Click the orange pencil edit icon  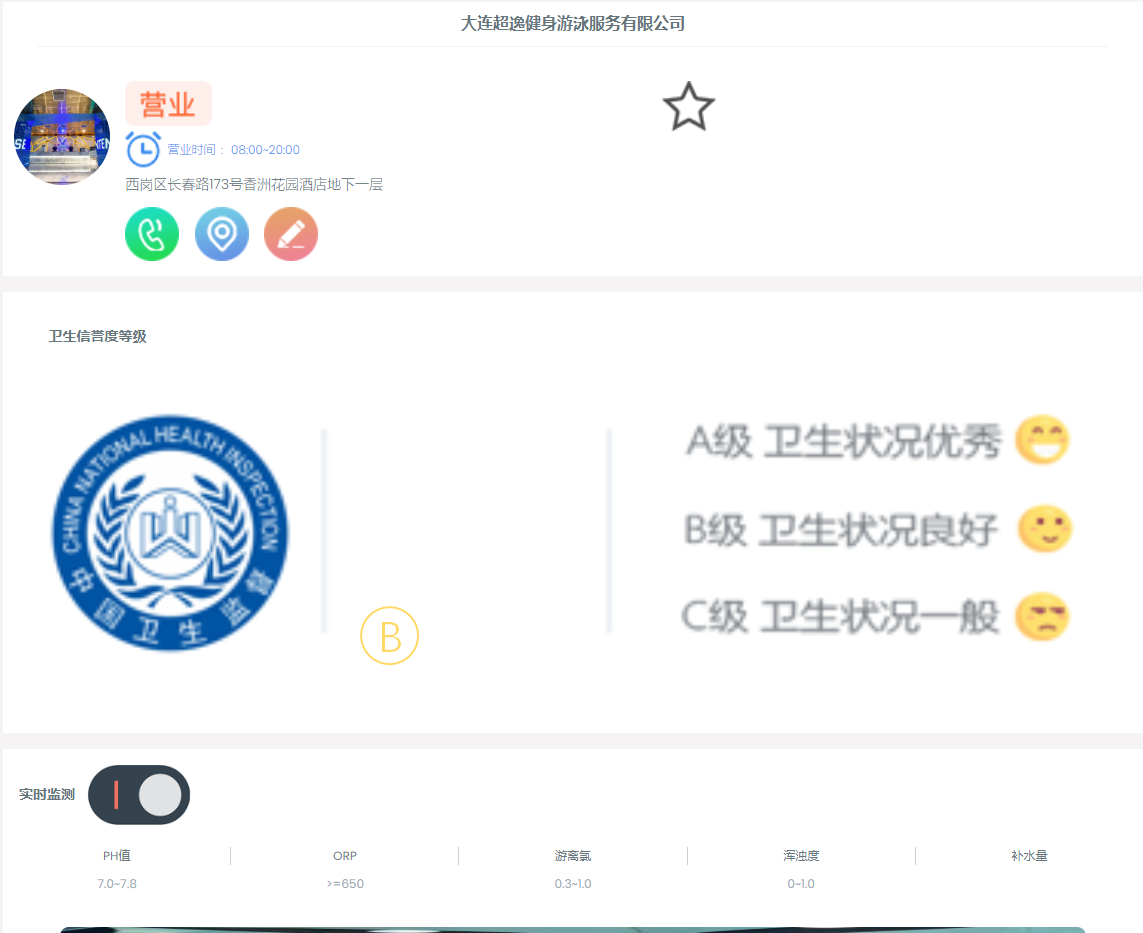pyautogui.click(x=291, y=234)
